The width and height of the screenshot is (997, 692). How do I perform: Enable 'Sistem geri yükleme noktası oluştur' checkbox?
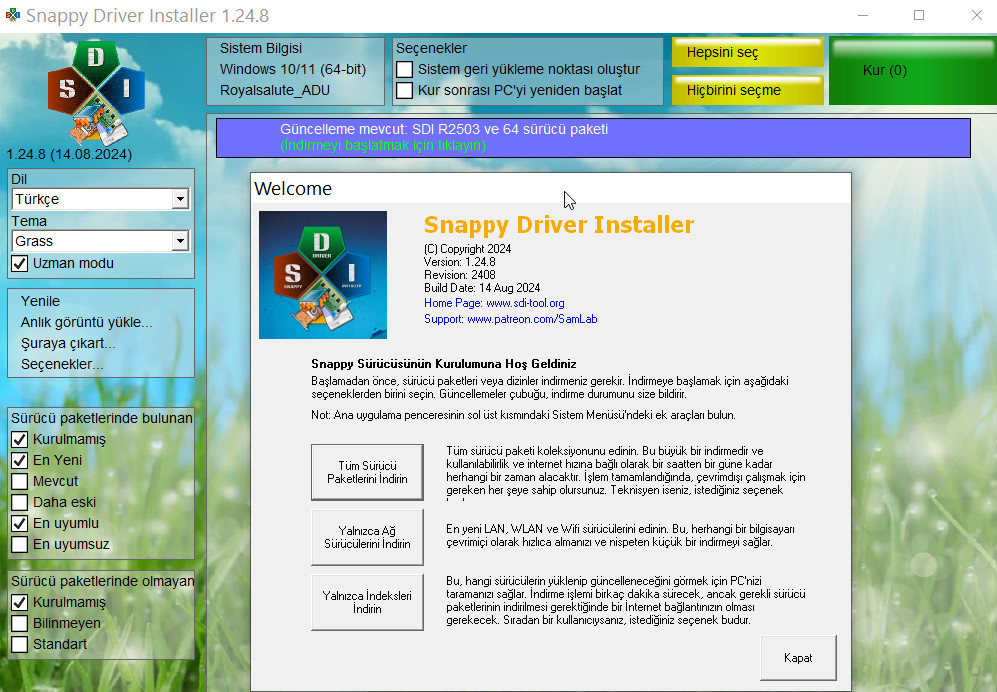coord(404,69)
